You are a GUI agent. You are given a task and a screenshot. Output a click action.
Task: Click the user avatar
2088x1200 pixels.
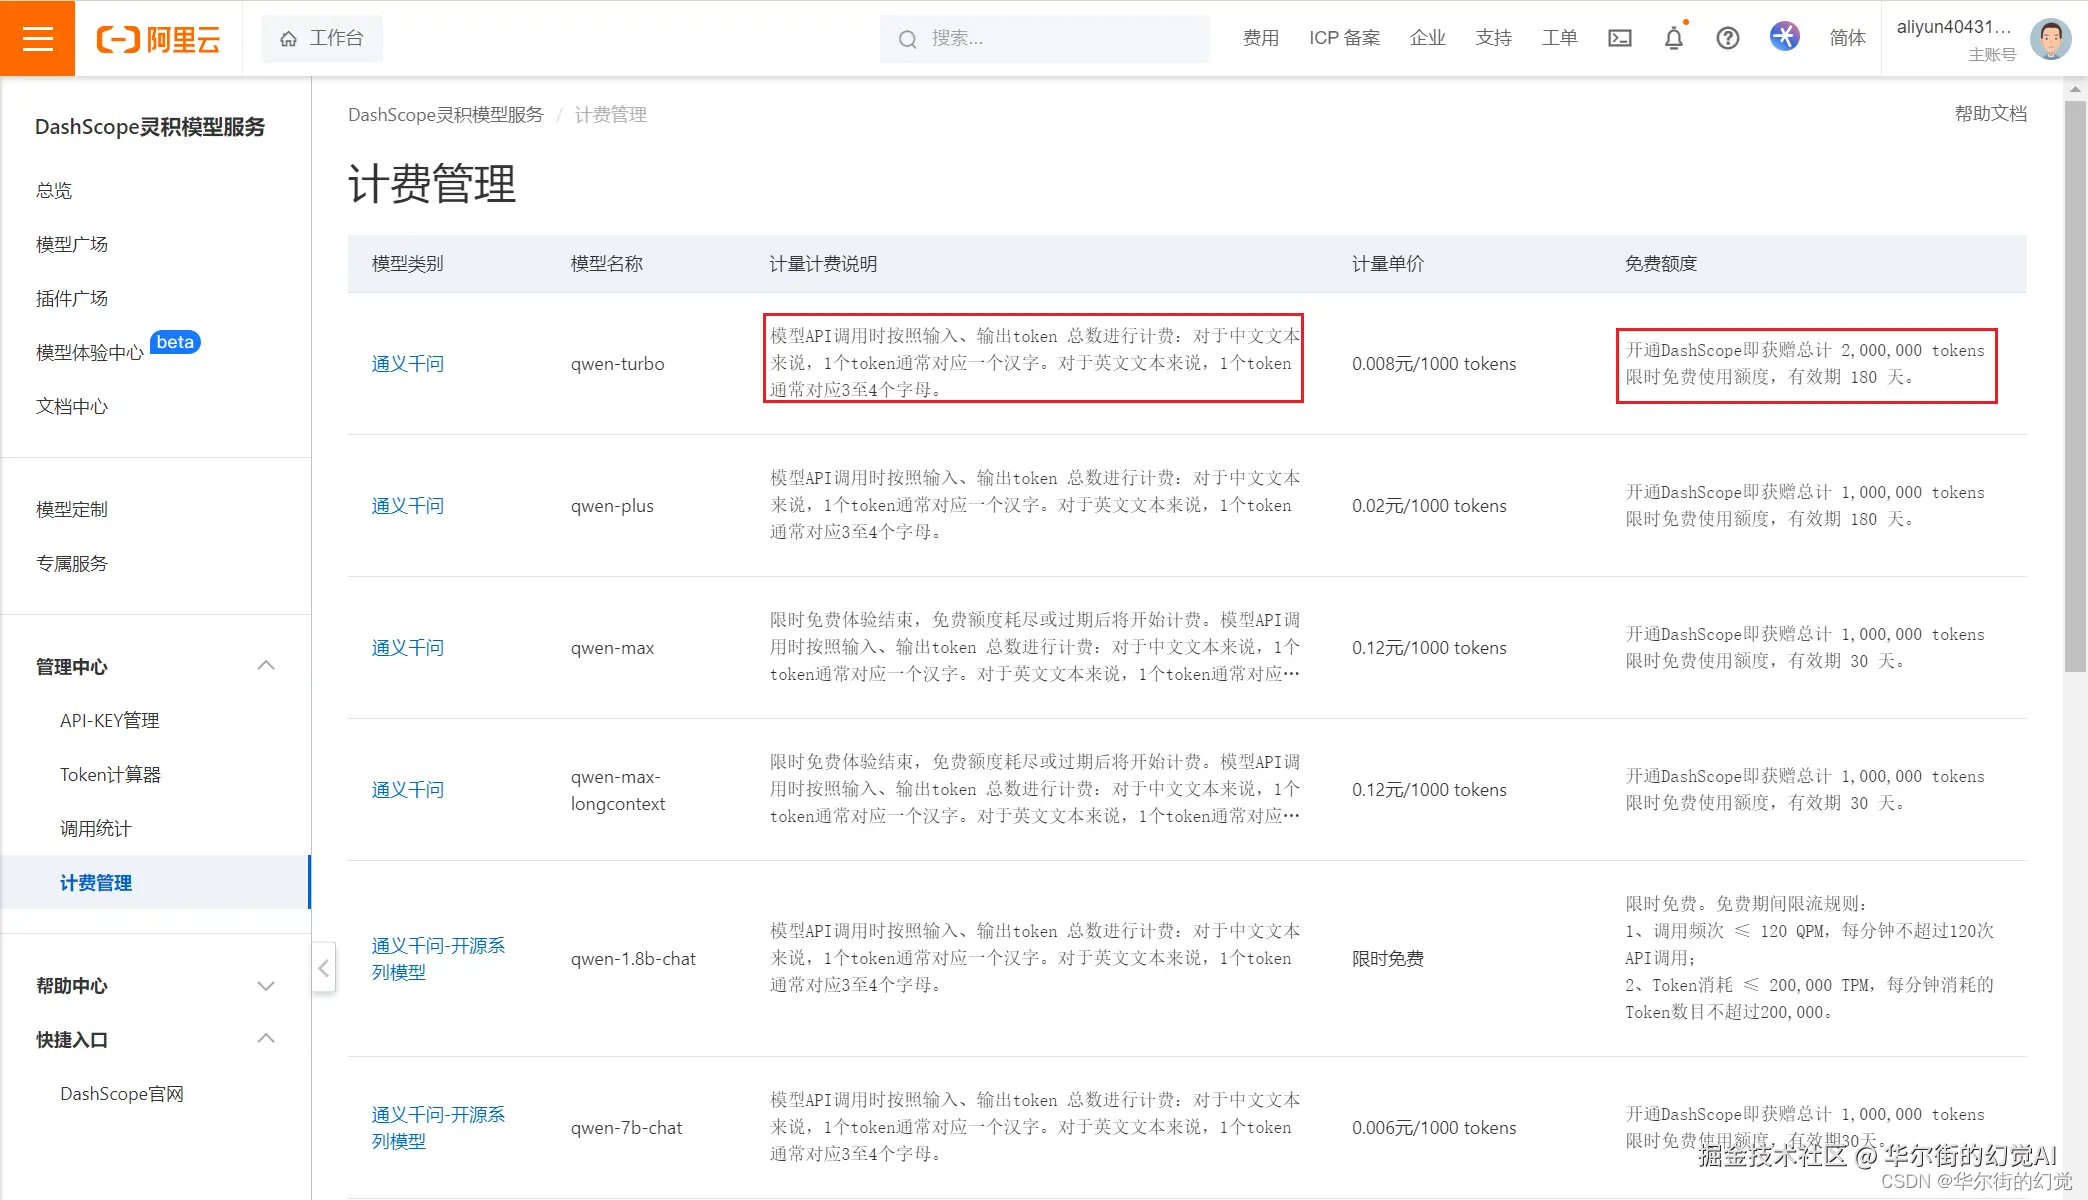(2050, 38)
